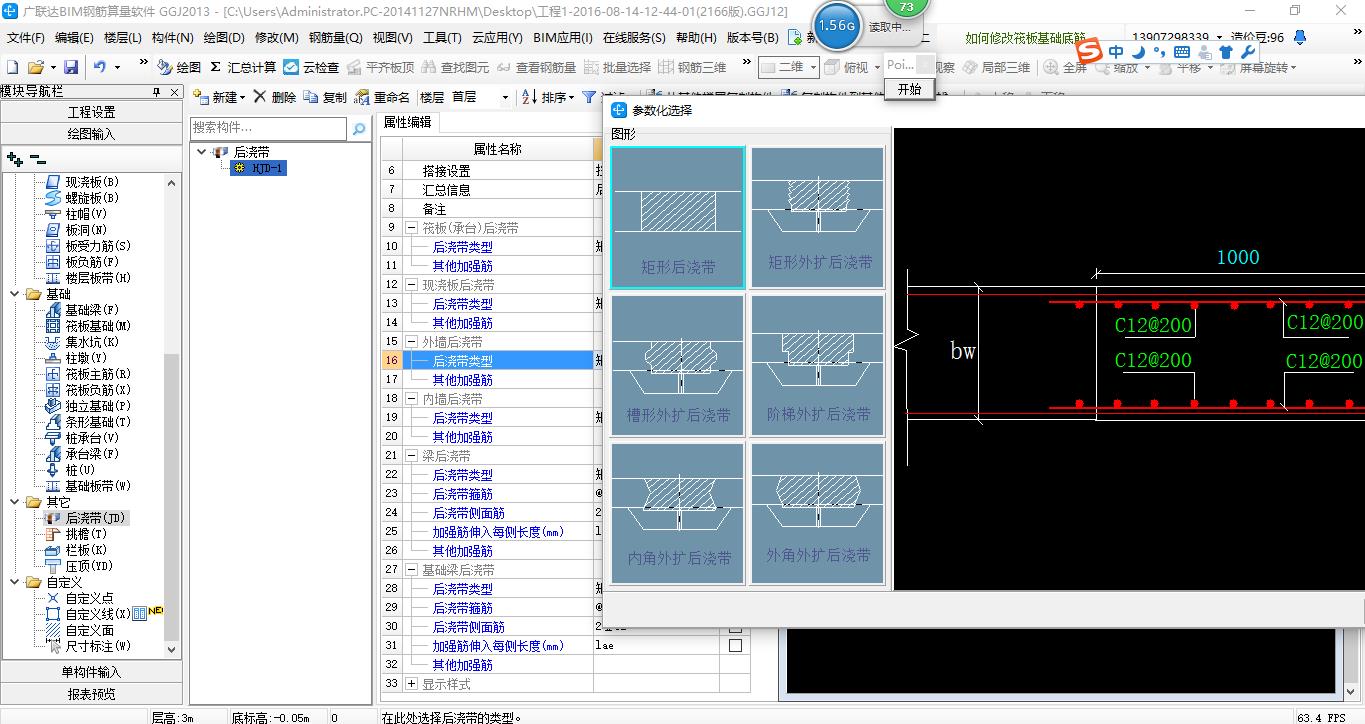Open the 文件(F) menu
1365x724 pixels.
tap(25, 38)
